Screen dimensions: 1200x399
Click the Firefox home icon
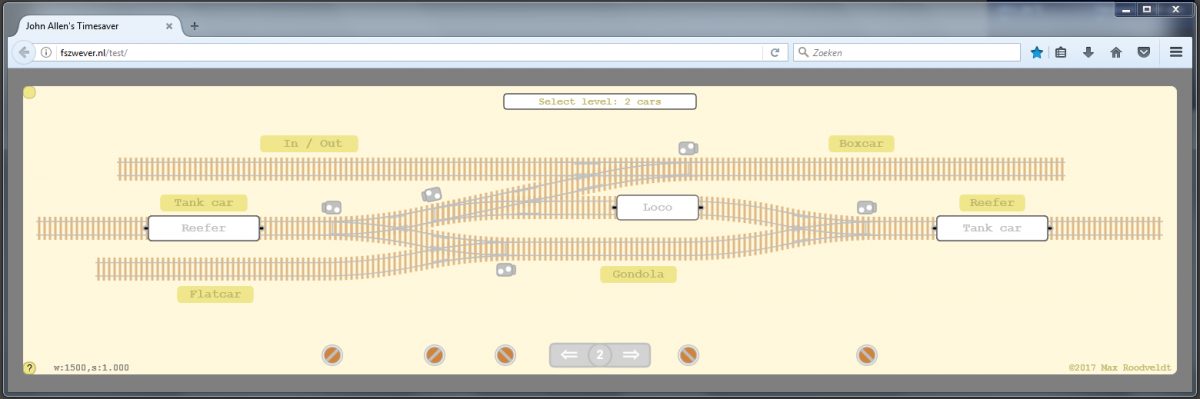click(1116, 52)
